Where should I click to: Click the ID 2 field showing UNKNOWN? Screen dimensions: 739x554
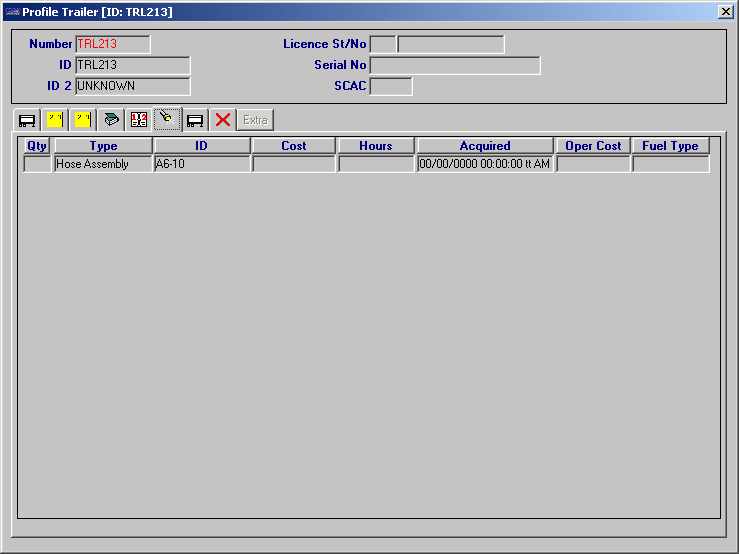coord(133,86)
